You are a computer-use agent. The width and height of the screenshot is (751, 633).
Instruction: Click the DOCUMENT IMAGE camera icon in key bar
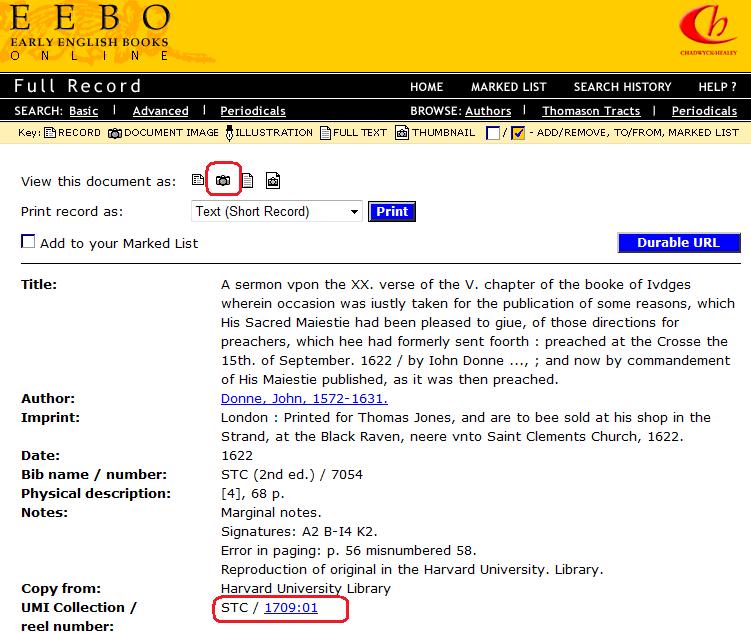pyautogui.click(x=115, y=133)
